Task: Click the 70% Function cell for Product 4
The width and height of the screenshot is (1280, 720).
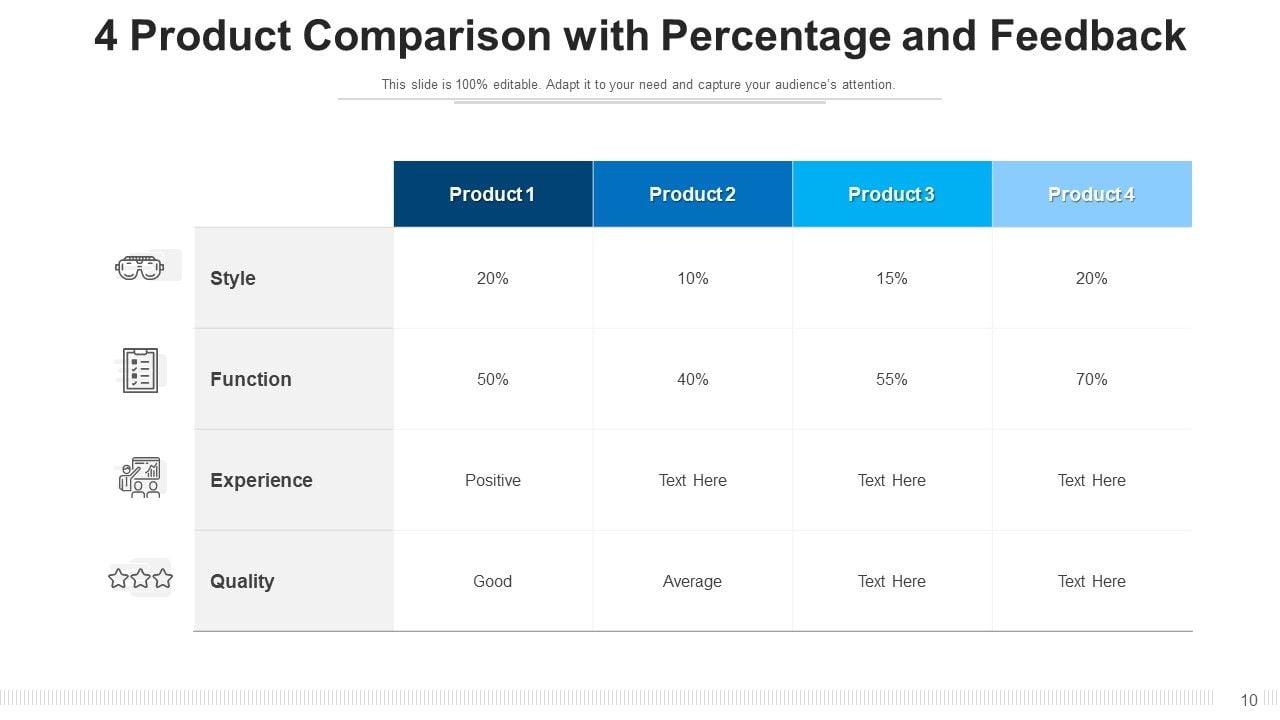Action: 1091,379
